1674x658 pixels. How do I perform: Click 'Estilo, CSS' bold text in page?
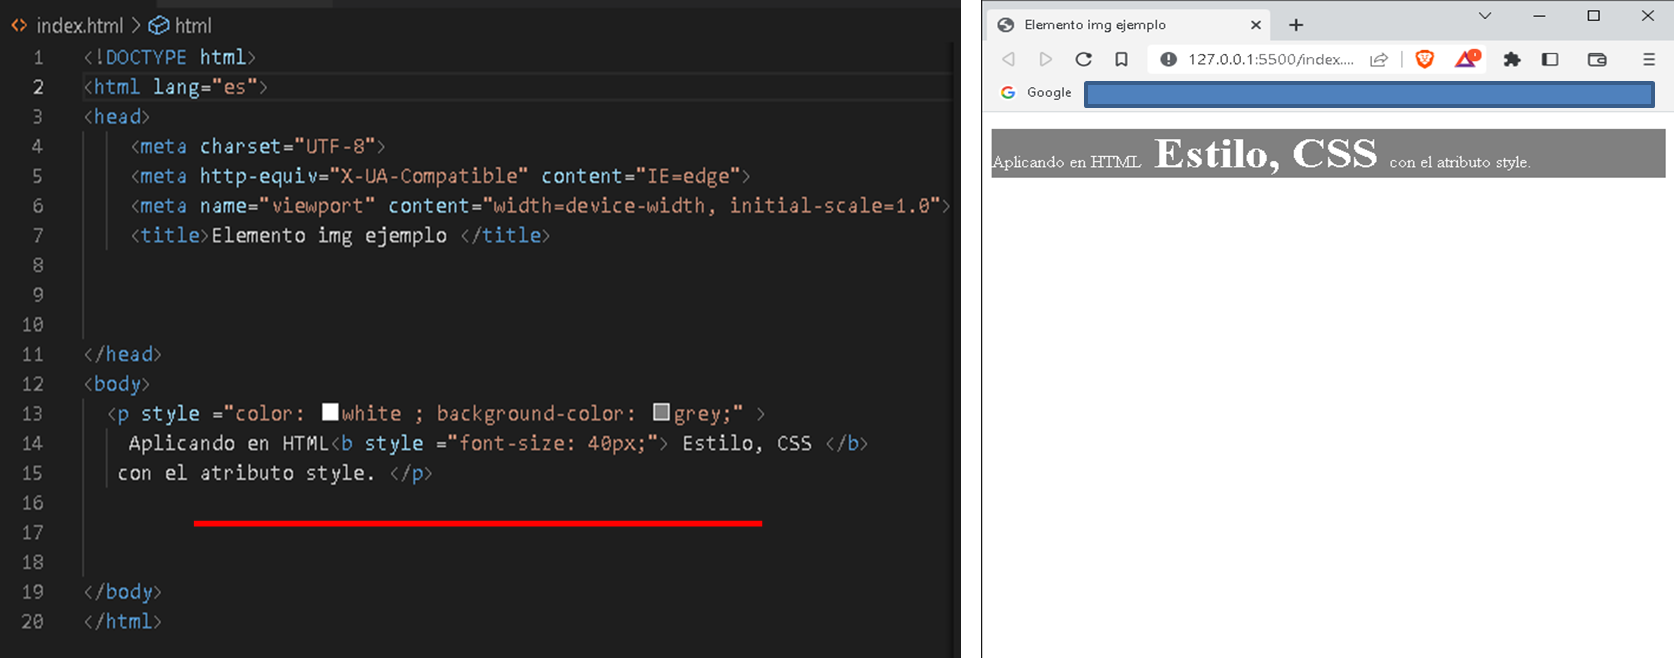pyautogui.click(x=1265, y=153)
